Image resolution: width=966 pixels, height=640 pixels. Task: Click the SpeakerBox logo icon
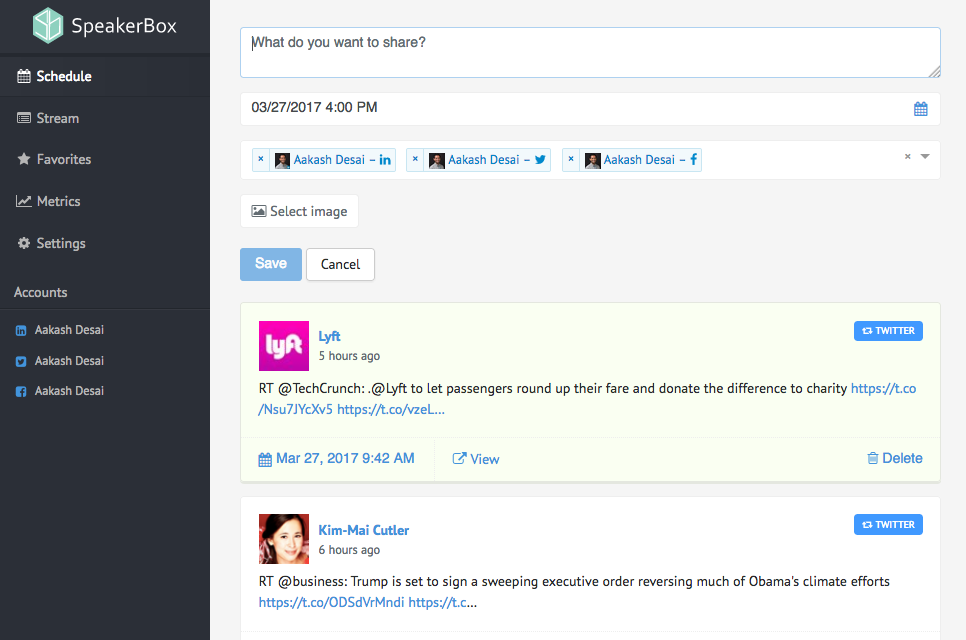47,25
